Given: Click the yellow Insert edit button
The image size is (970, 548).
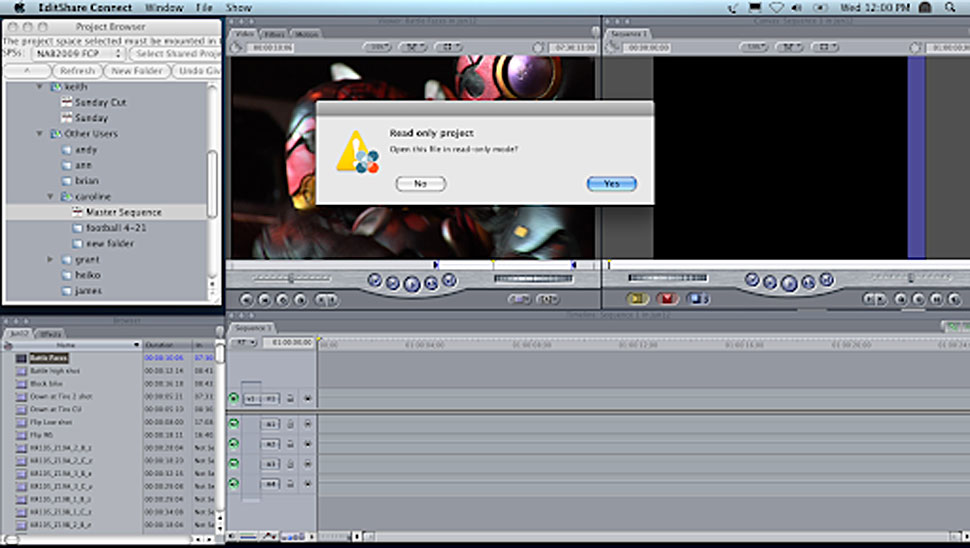Looking at the screenshot, I should (x=637, y=299).
